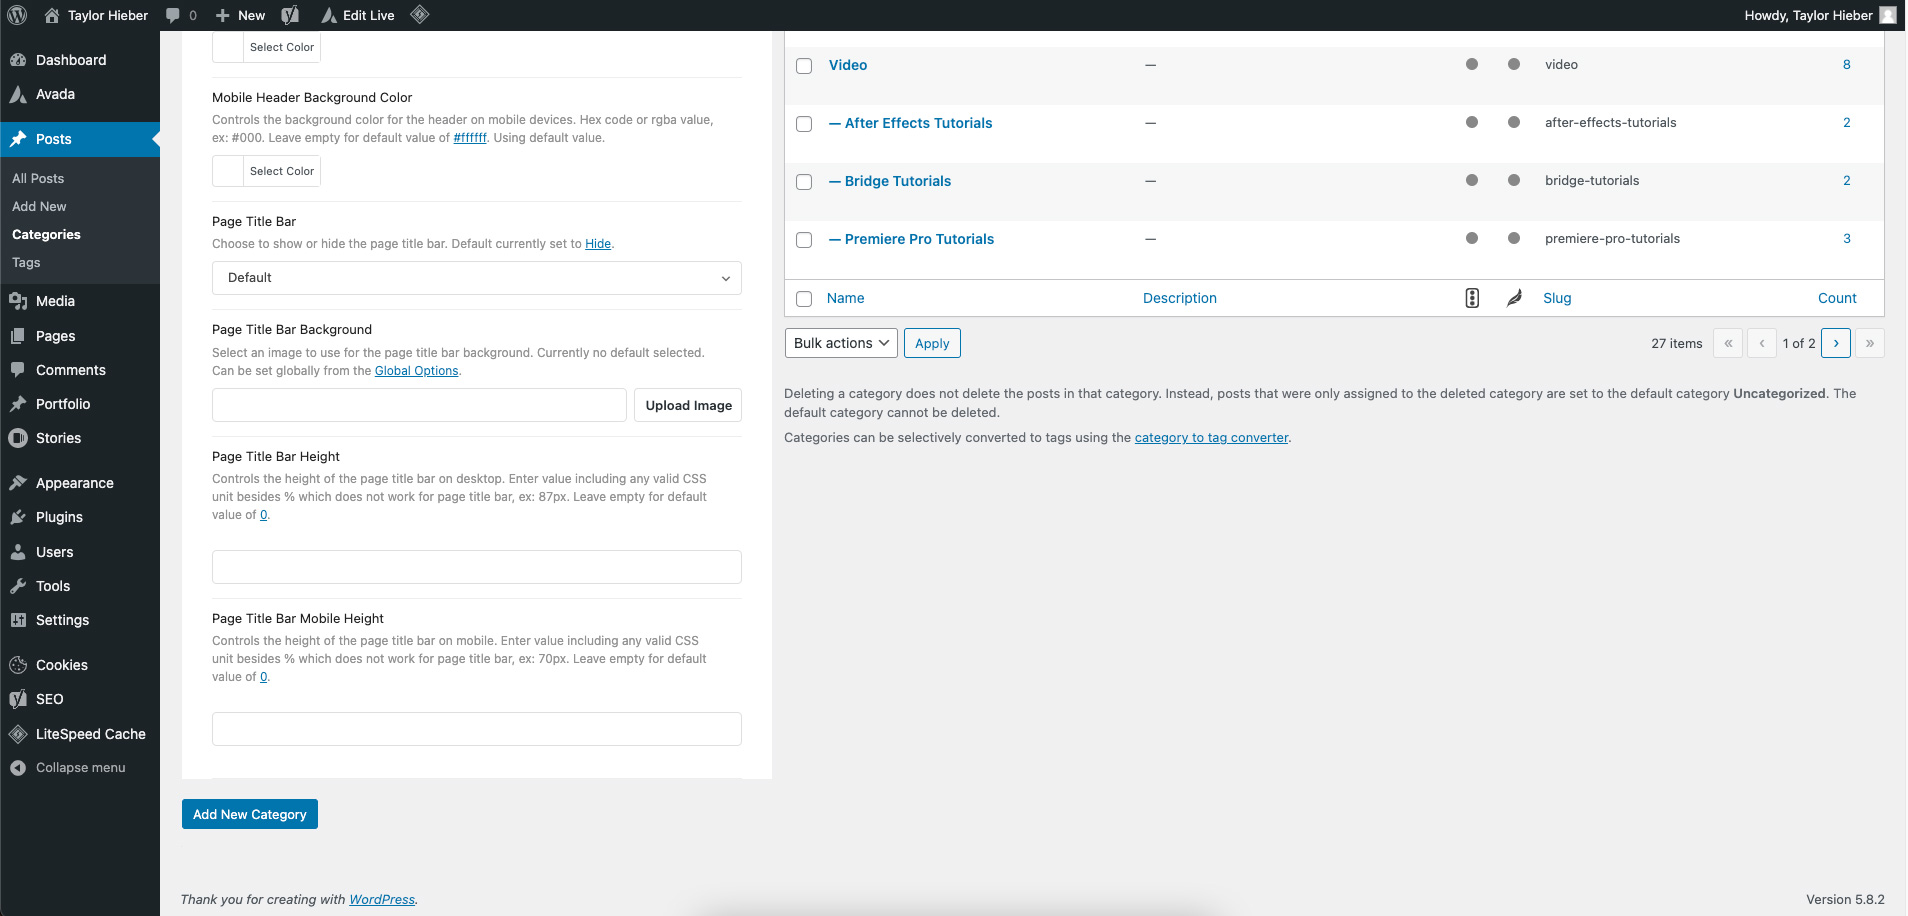
Task: Tick the Bridge Tutorials checkbox
Action: click(804, 182)
